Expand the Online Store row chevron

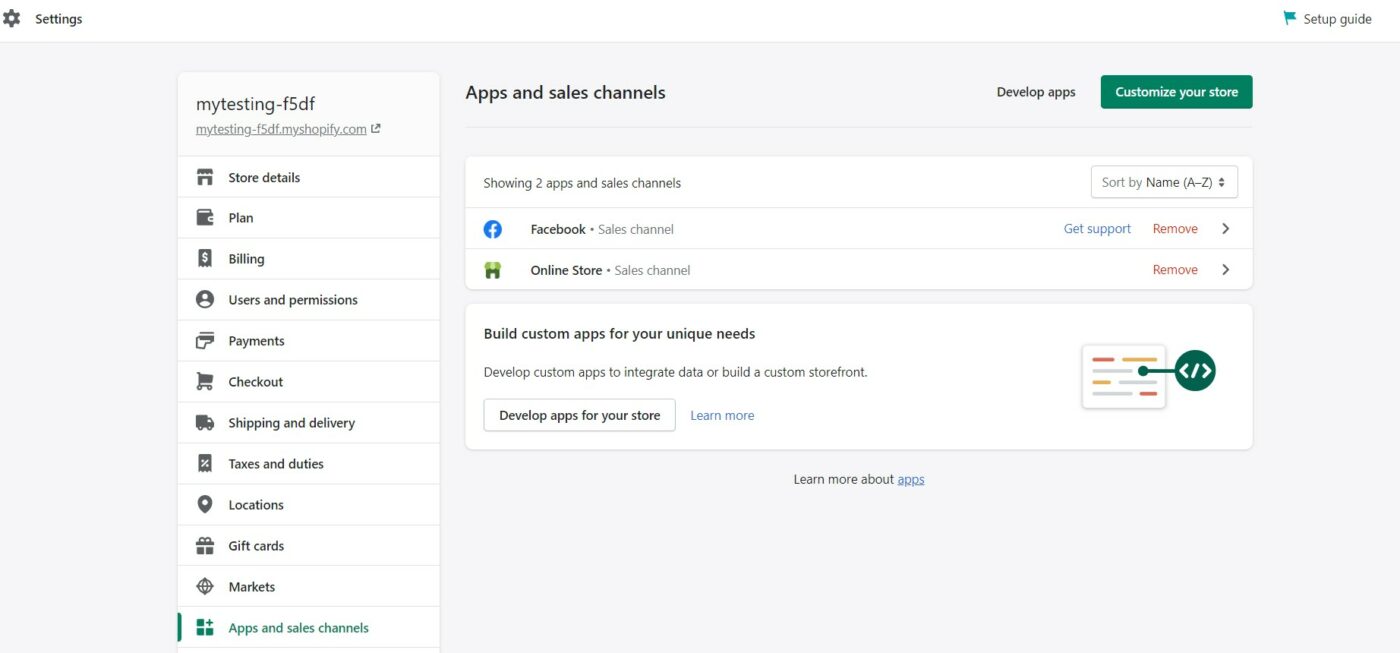pyautogui.click(x=1226, y=270)
